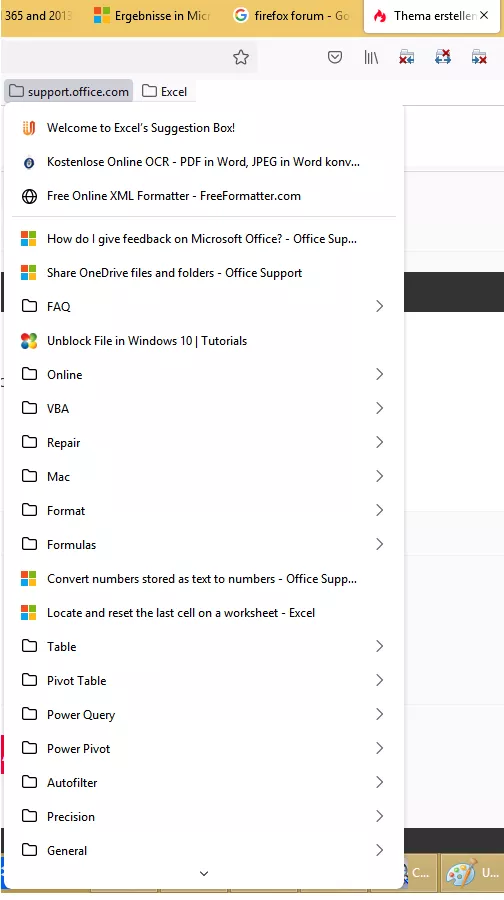This screenshot has width=504, height=900.
Task: Click the down chevron to show more bookmarks
Action: coord(204,874)
